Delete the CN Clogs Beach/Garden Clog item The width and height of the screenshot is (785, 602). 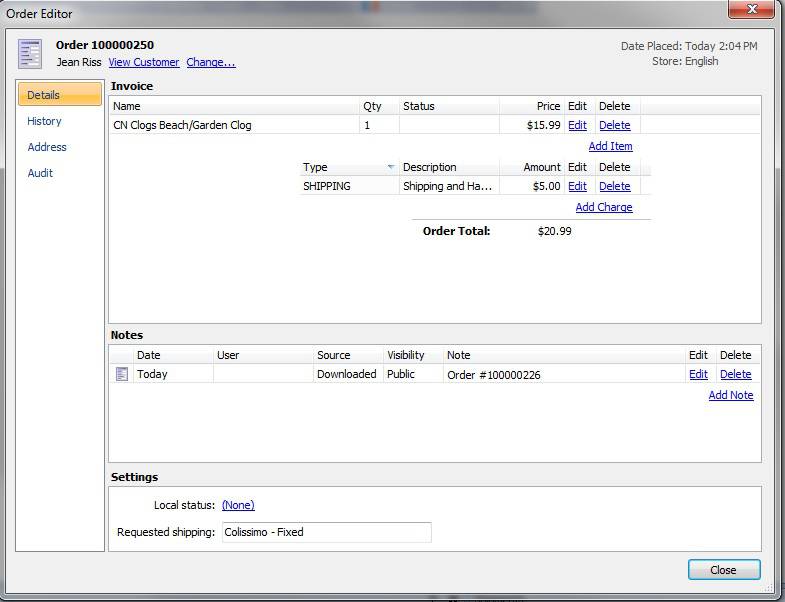615,125
